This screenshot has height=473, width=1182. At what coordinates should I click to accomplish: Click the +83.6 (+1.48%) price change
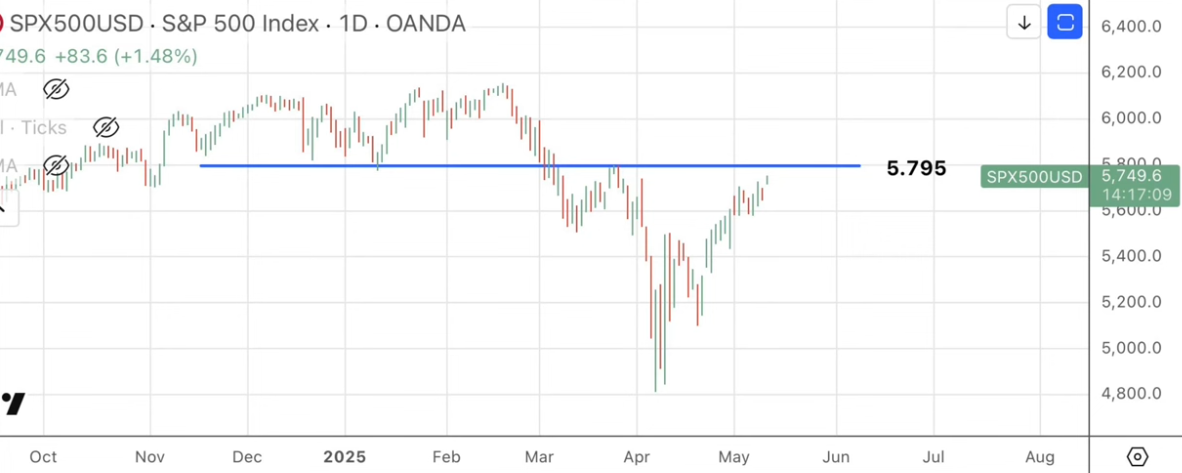(x=125, y=56)
